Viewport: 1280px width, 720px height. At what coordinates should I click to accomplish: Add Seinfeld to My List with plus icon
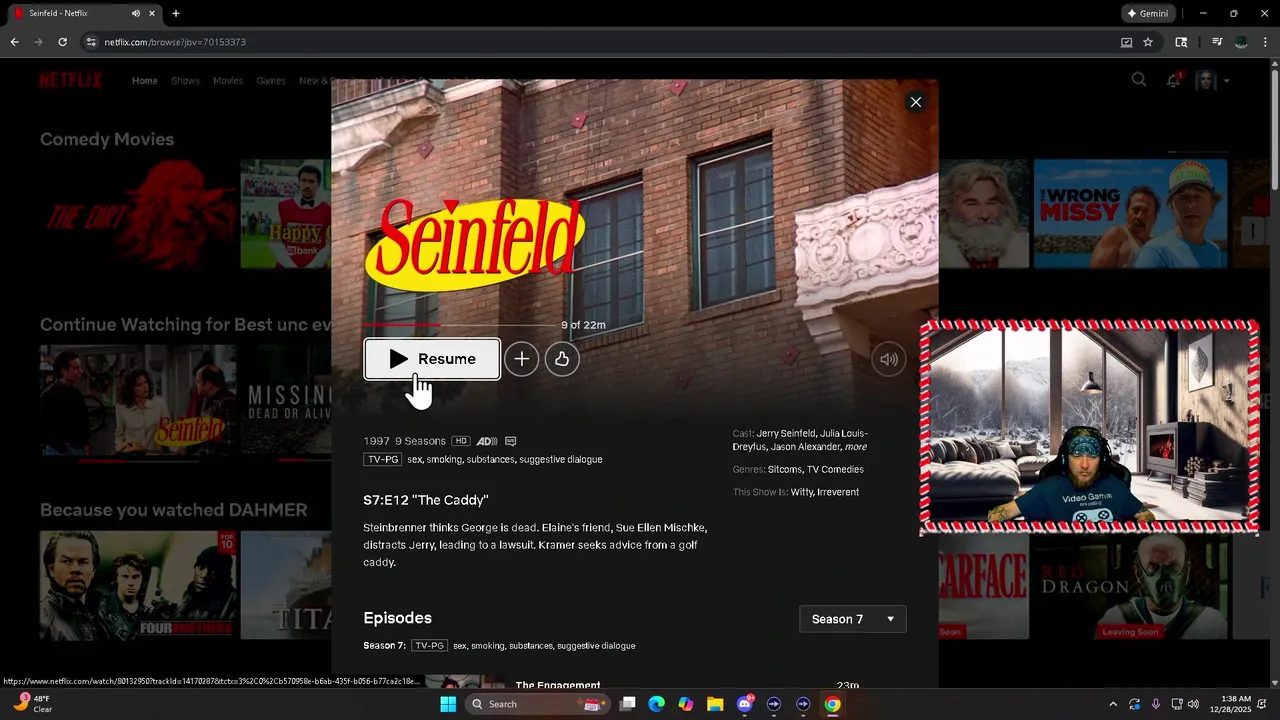click(x=521, y=359)
